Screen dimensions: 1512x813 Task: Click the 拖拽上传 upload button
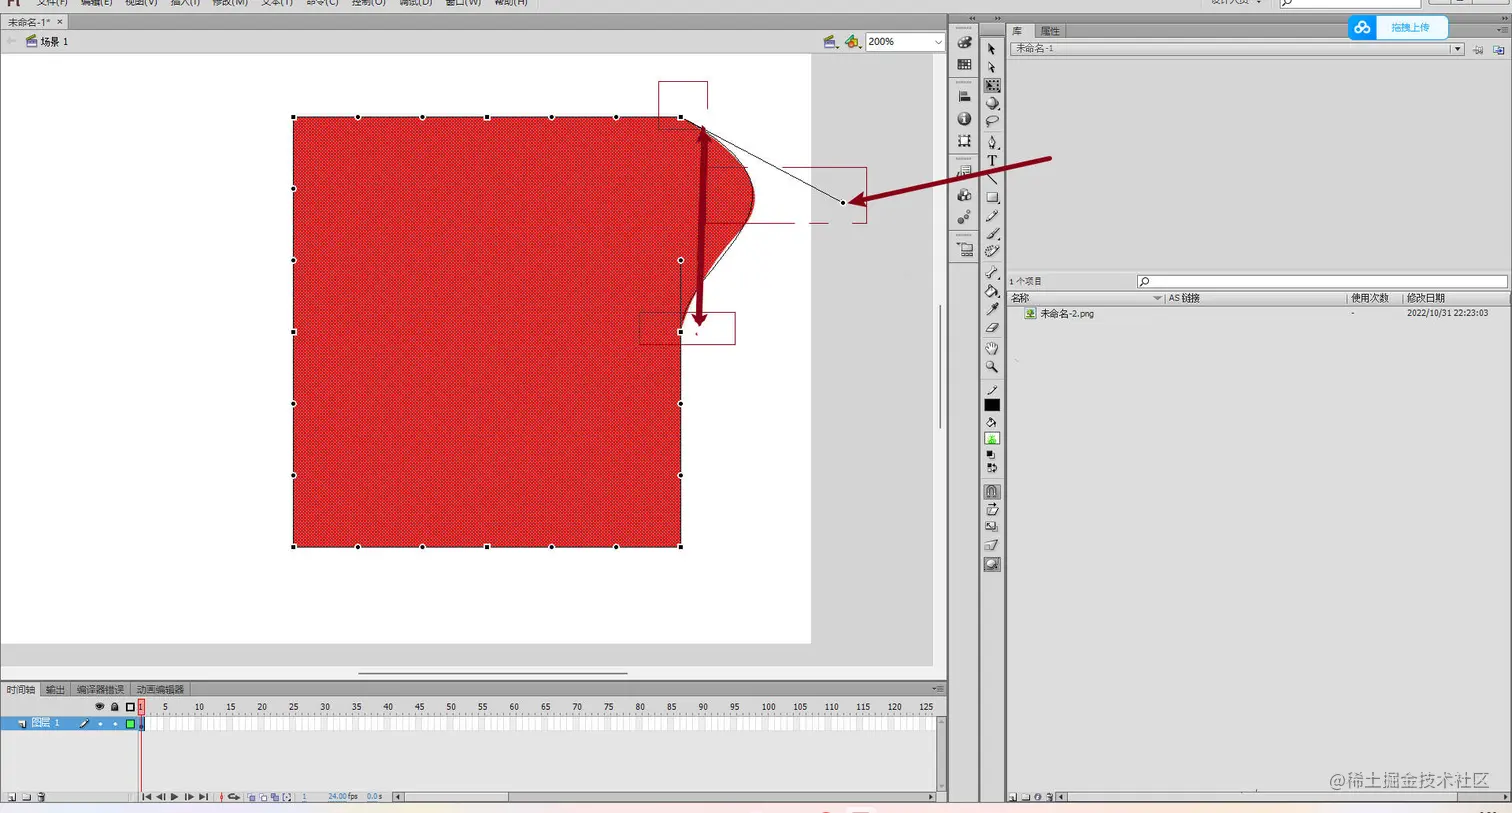coord(1412,27)
